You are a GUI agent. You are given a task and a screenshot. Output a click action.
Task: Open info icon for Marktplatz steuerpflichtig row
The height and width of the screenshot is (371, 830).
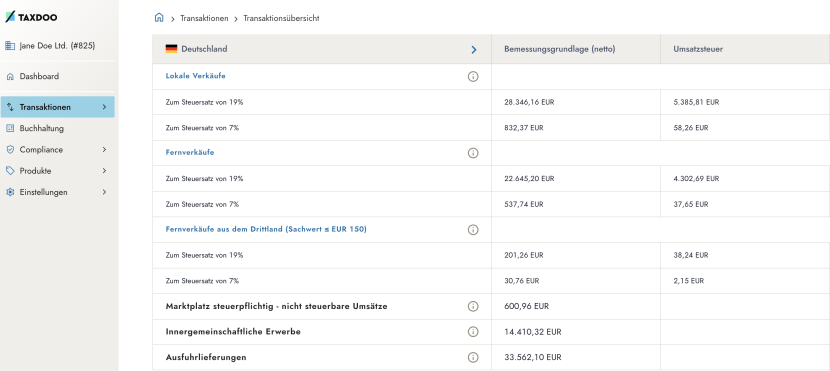click(x=473, y=306)
